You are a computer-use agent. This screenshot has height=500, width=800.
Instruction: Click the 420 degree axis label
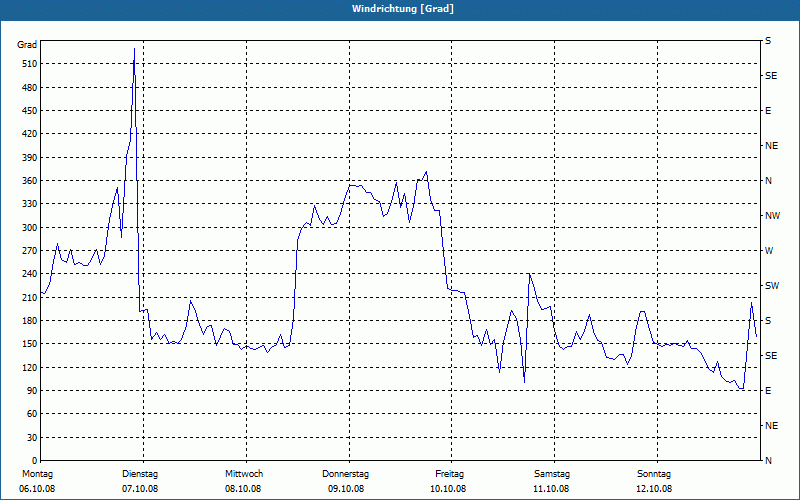[x=30, y=134]
